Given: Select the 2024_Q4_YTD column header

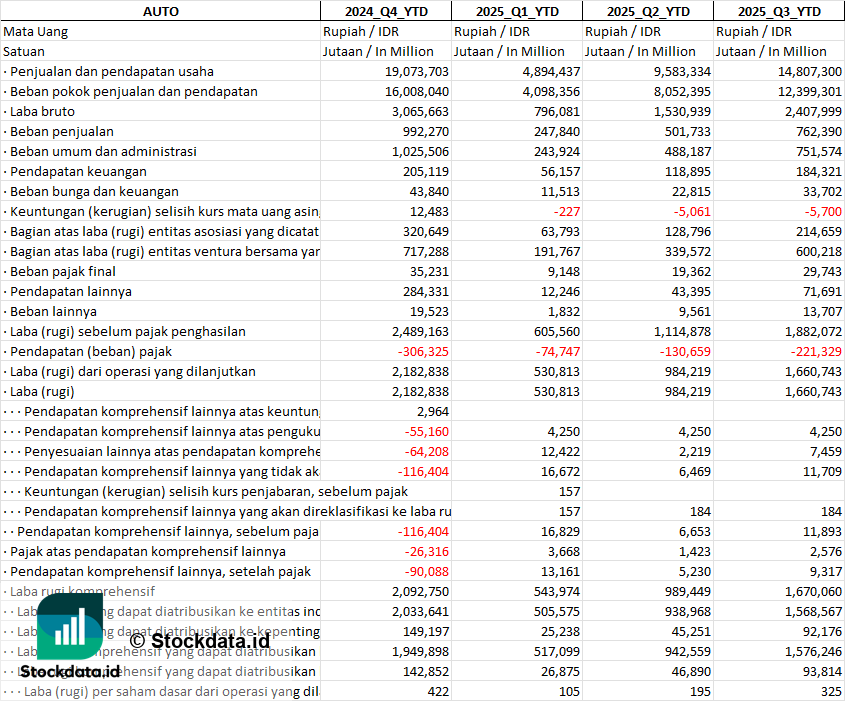Looking at the screenshot, I should coord(385,11).
